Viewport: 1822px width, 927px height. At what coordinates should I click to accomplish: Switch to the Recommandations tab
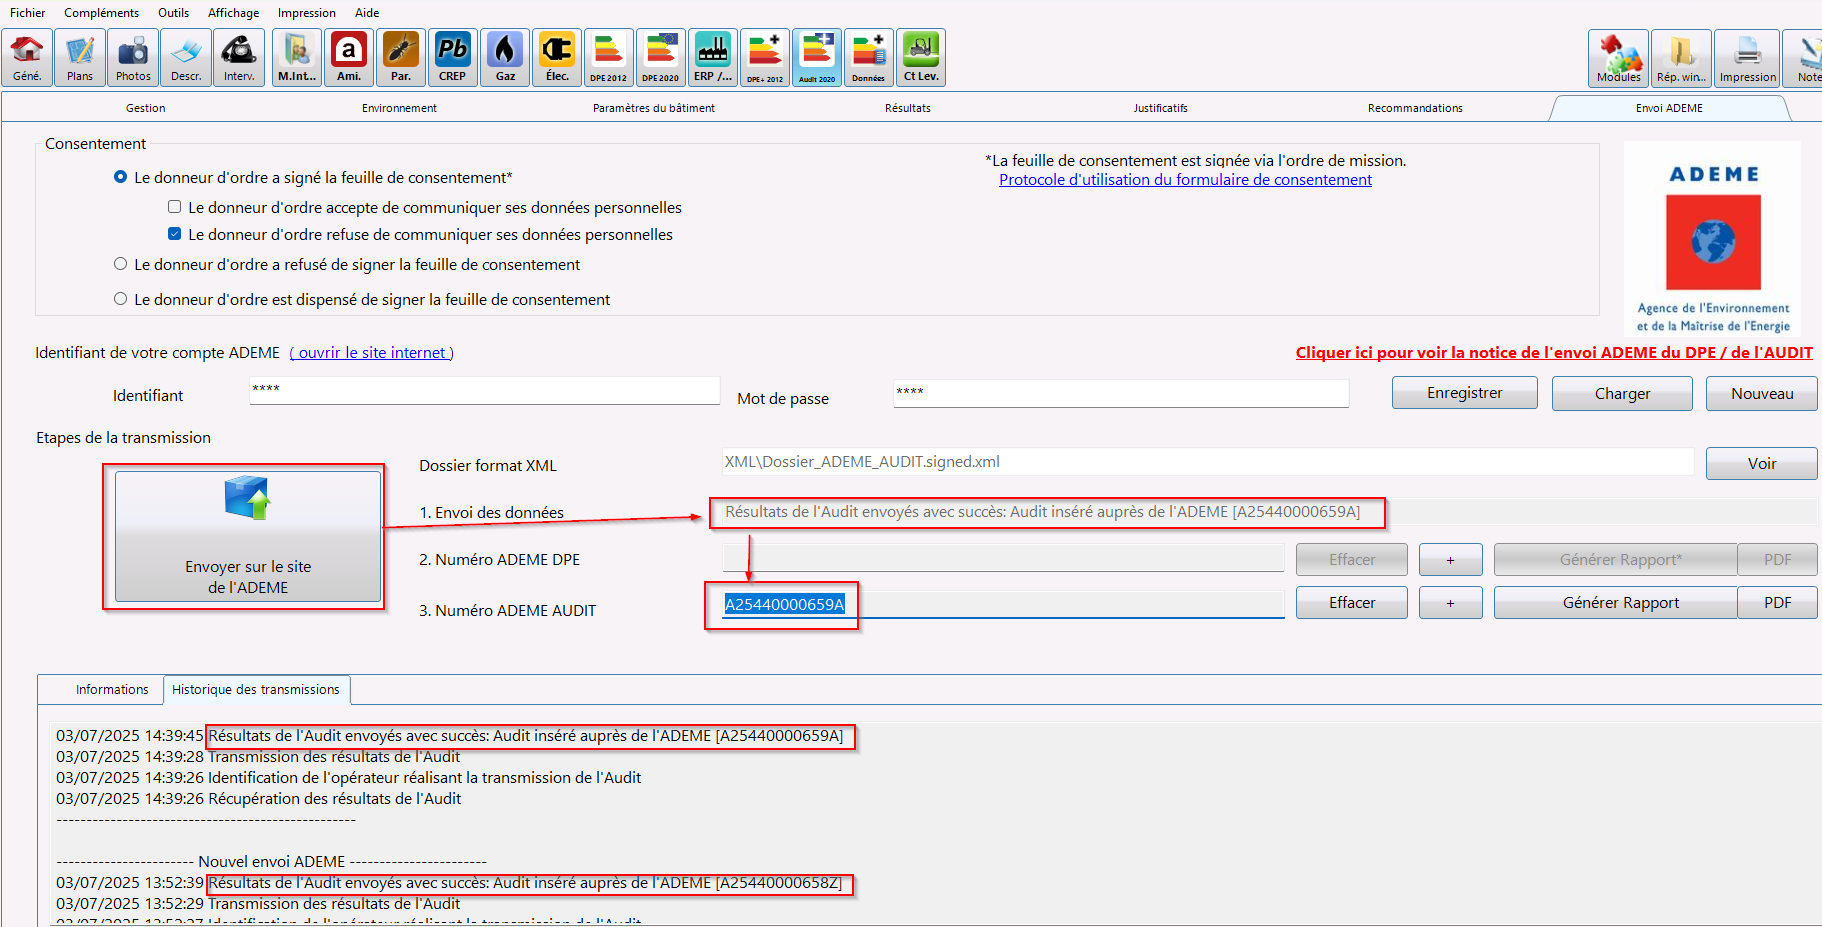click(1415, 108)
